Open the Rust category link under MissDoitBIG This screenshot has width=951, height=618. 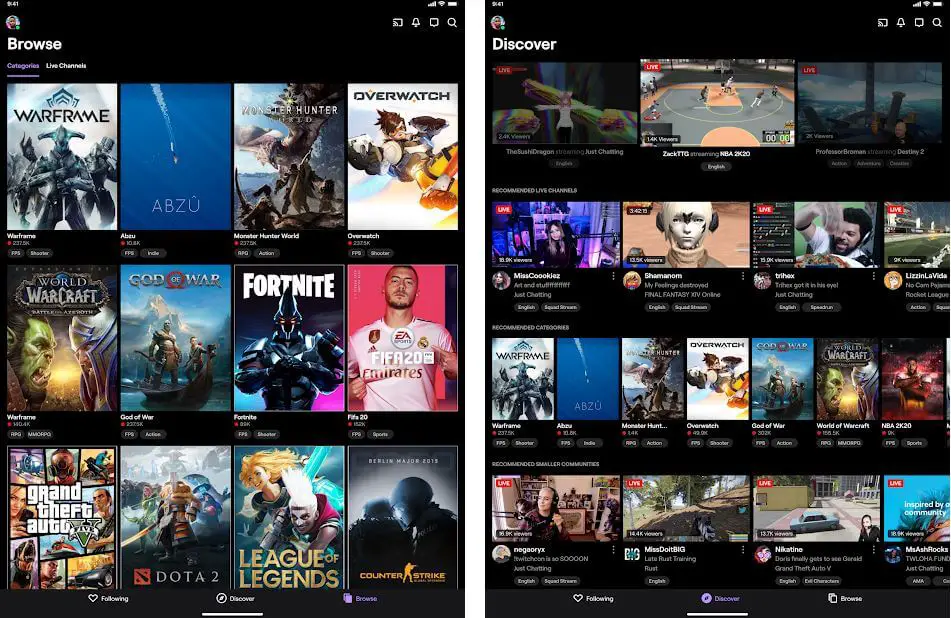tap(651, 568)
